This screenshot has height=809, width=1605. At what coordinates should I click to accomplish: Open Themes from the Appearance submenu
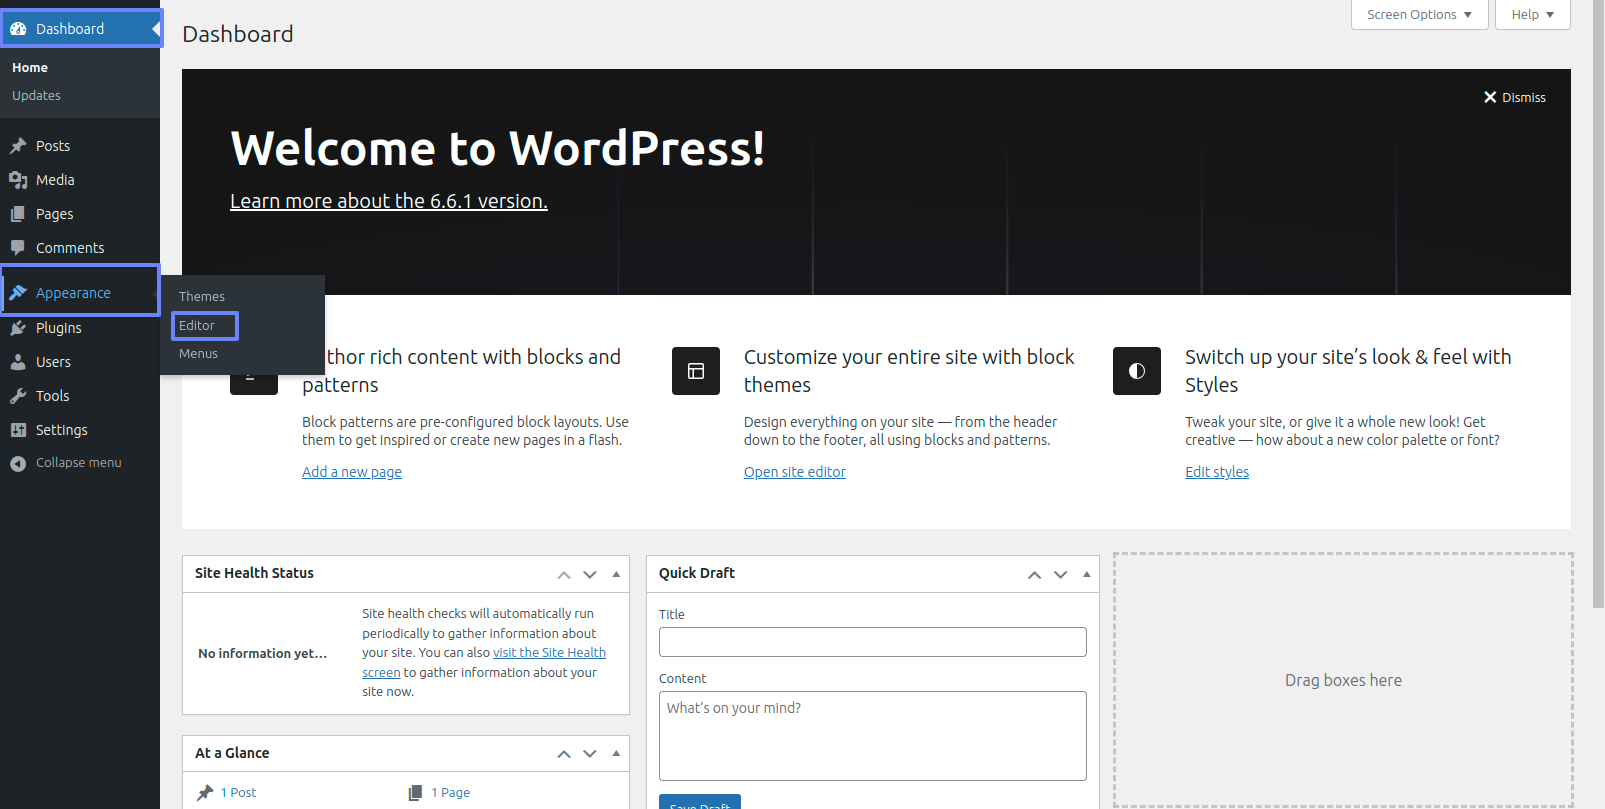(x=202, y=297)
